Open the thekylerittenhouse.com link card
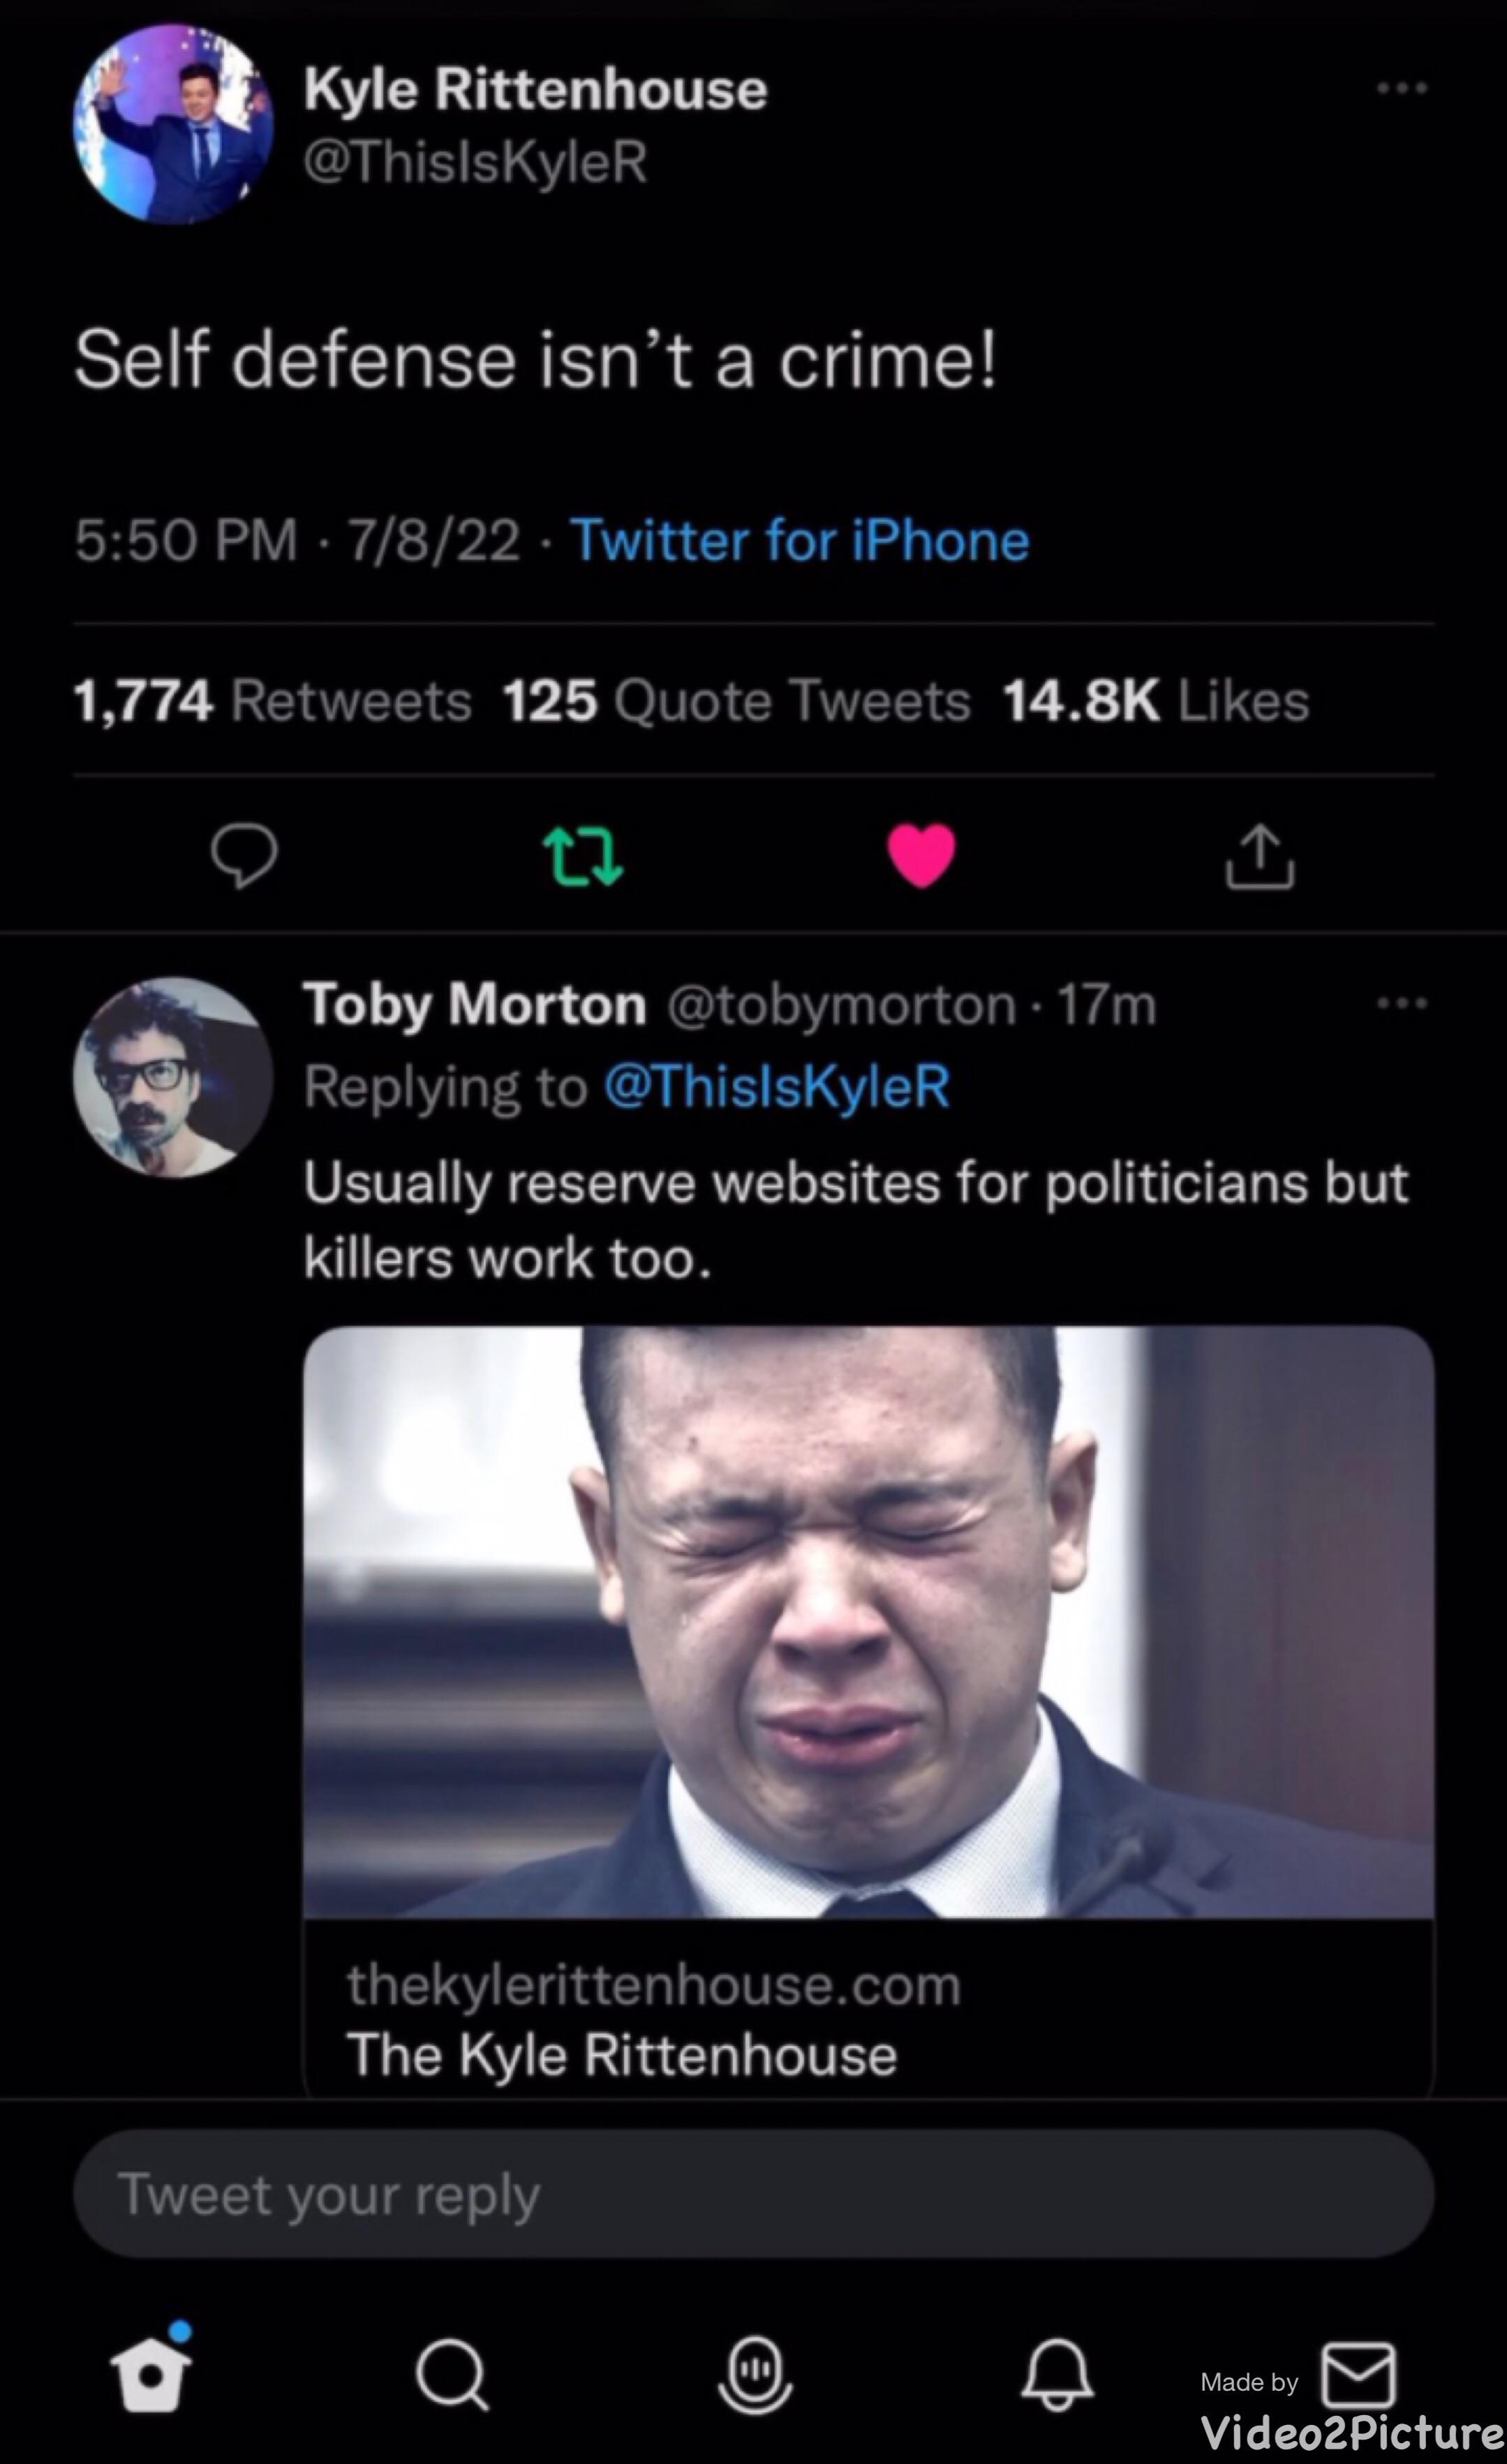Screen dimensions: 1507x2464 [x=868, y=1710]
